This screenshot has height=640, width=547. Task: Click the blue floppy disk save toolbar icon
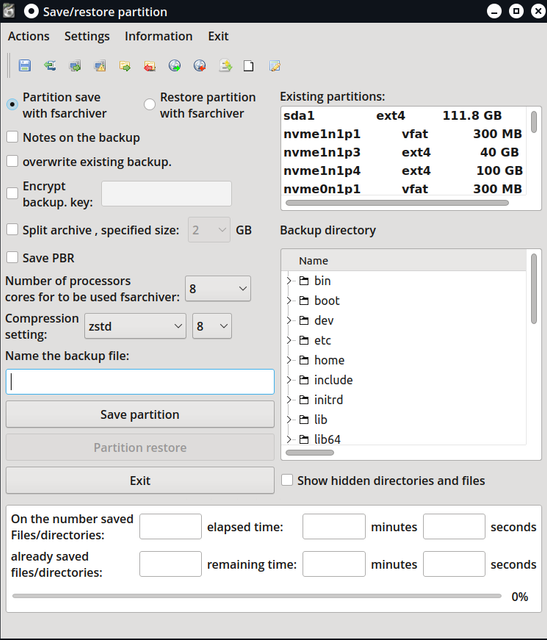coord(25,66)
